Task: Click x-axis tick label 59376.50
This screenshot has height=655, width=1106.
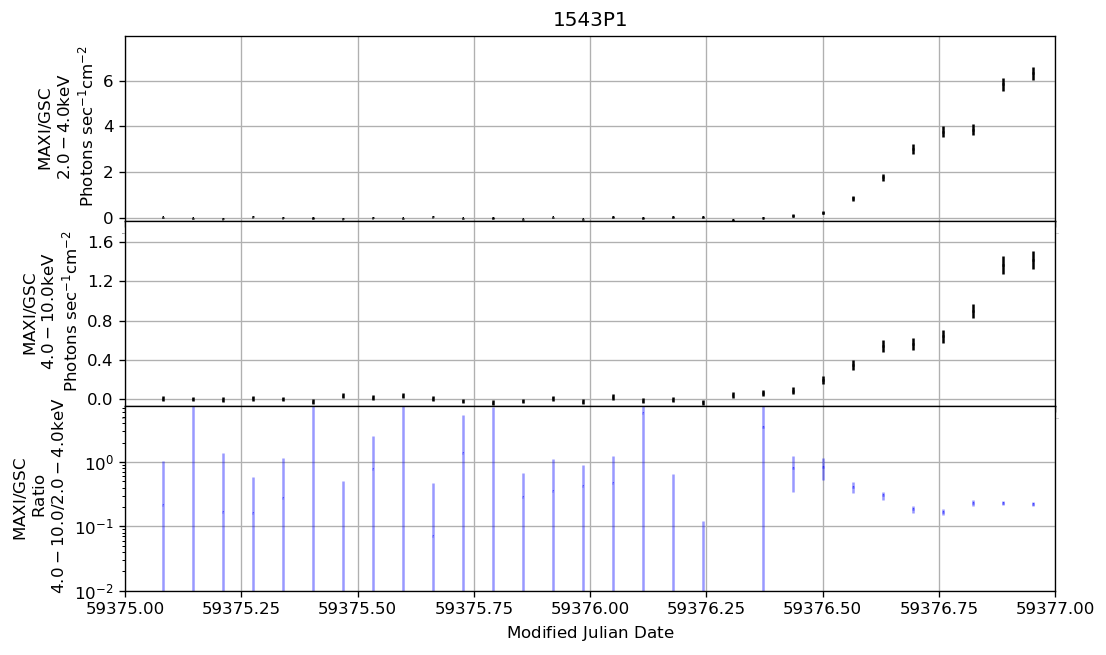Action: [823, 608]
